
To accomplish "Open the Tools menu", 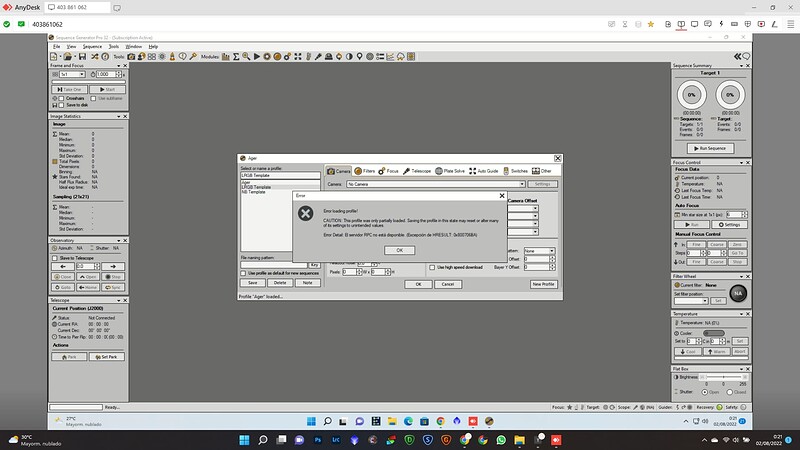I will [x=114, y=46].
